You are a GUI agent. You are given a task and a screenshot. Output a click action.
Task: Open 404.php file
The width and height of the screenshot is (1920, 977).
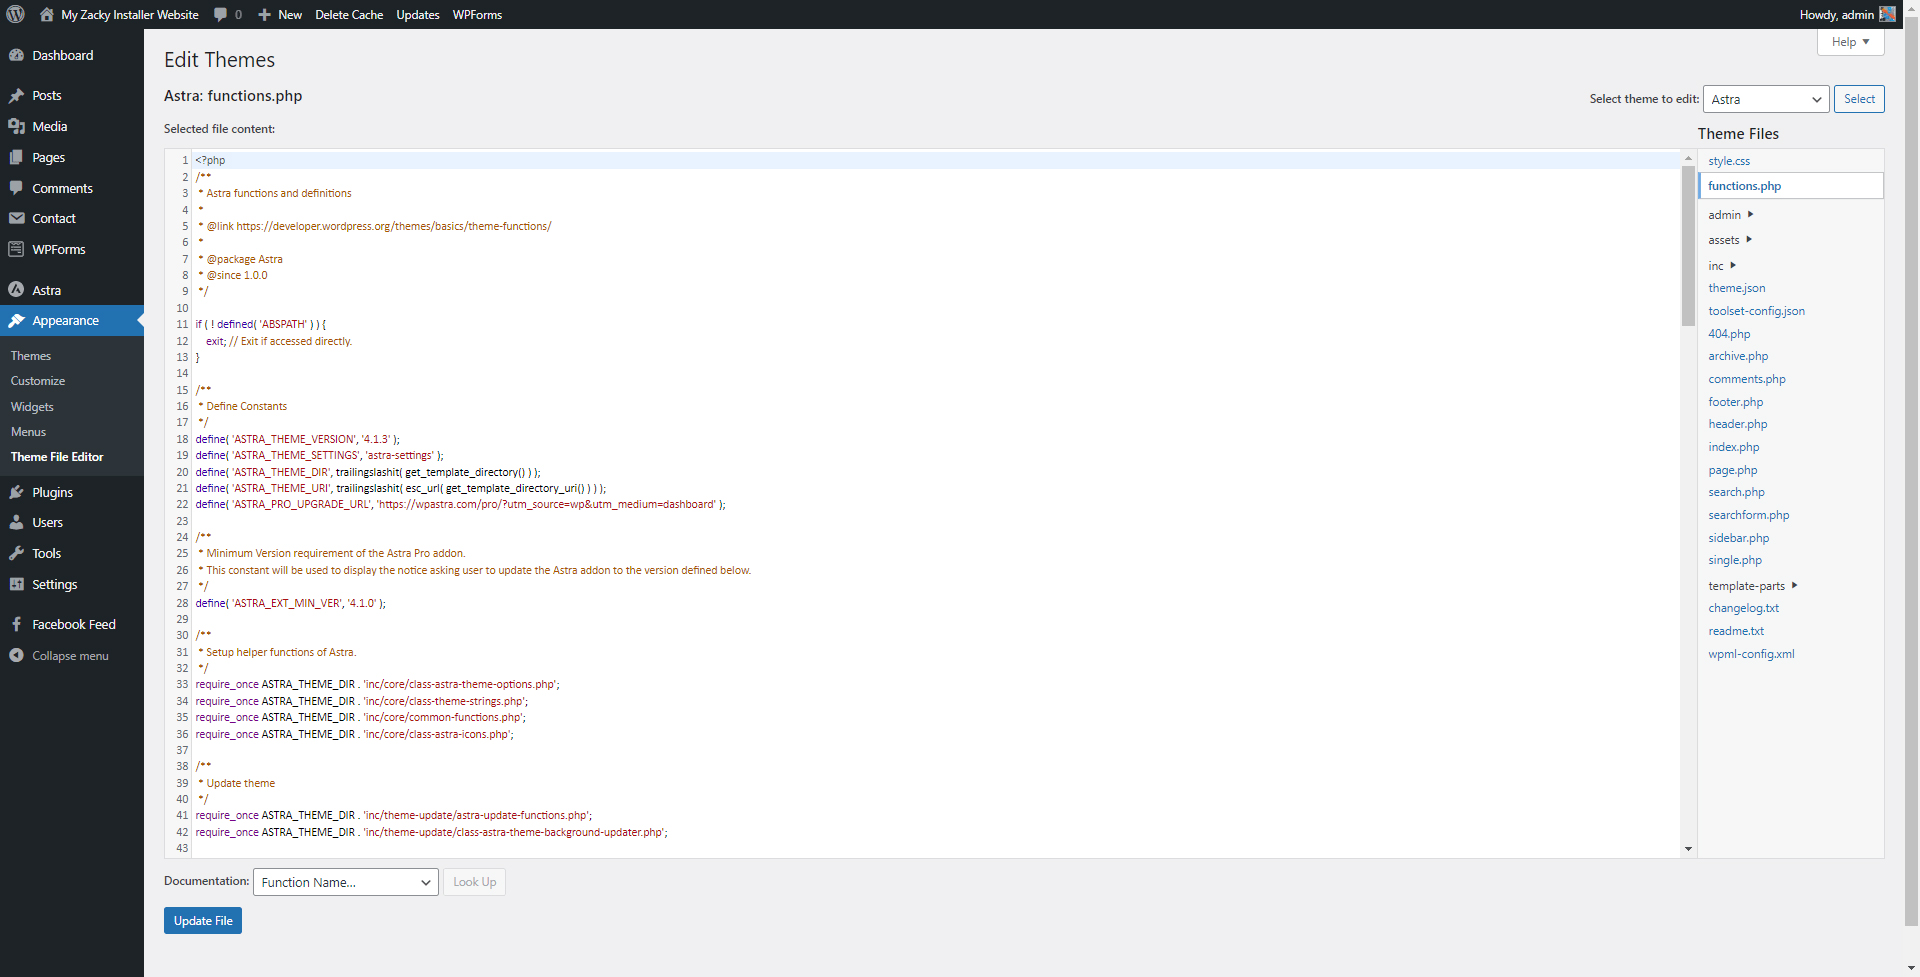(x=1729, y=334)
